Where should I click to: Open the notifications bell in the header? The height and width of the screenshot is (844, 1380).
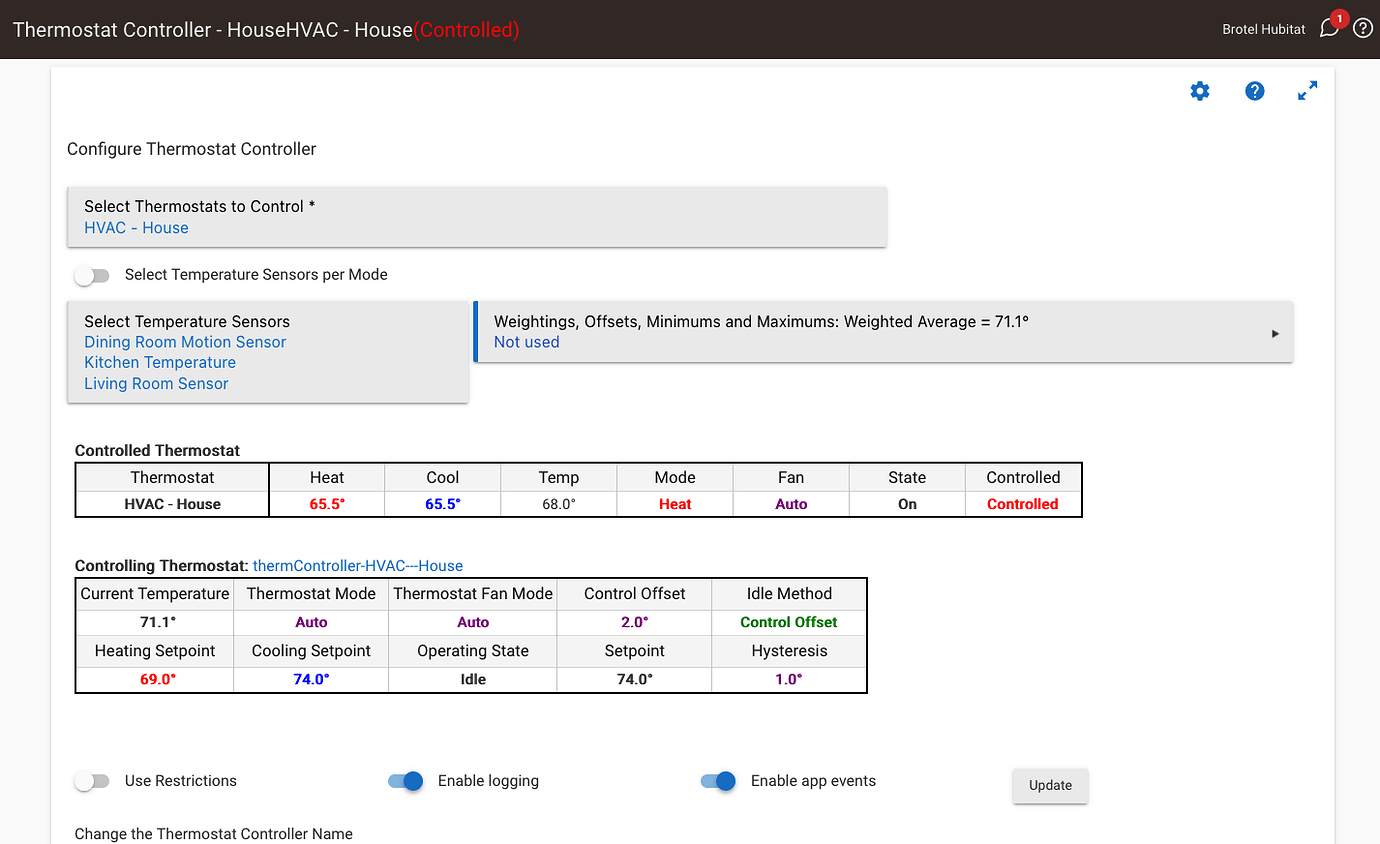pyautogui.click(x=1328, y=29)
